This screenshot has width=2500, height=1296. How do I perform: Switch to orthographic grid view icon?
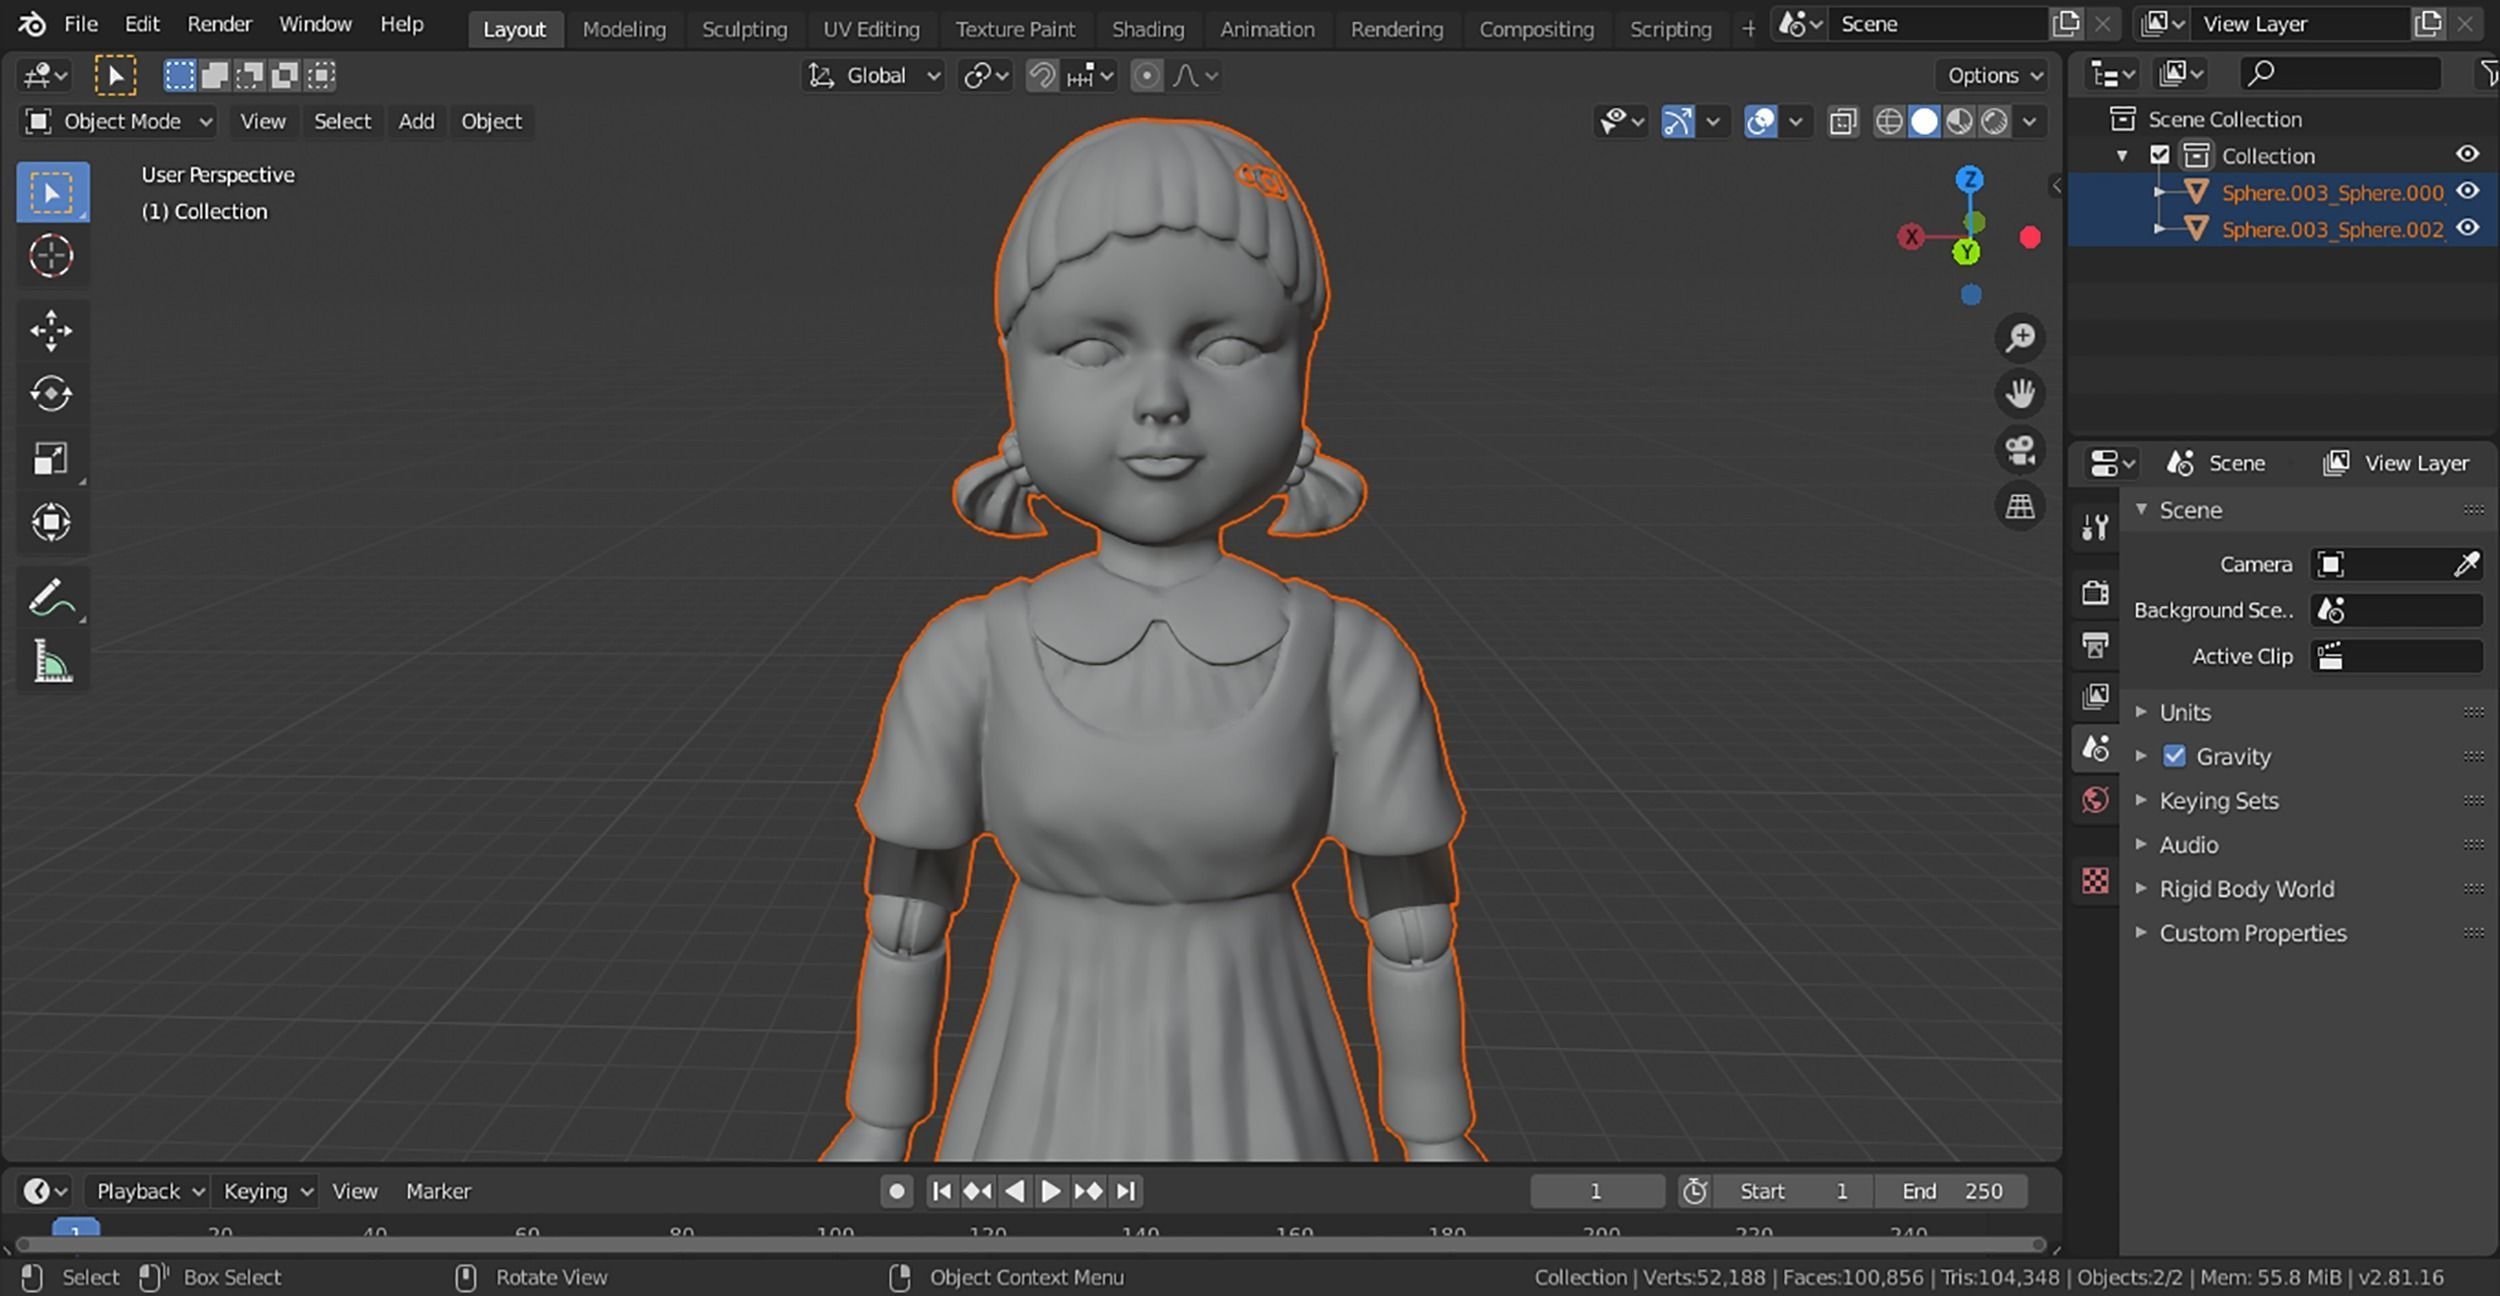pos(2019,506)
